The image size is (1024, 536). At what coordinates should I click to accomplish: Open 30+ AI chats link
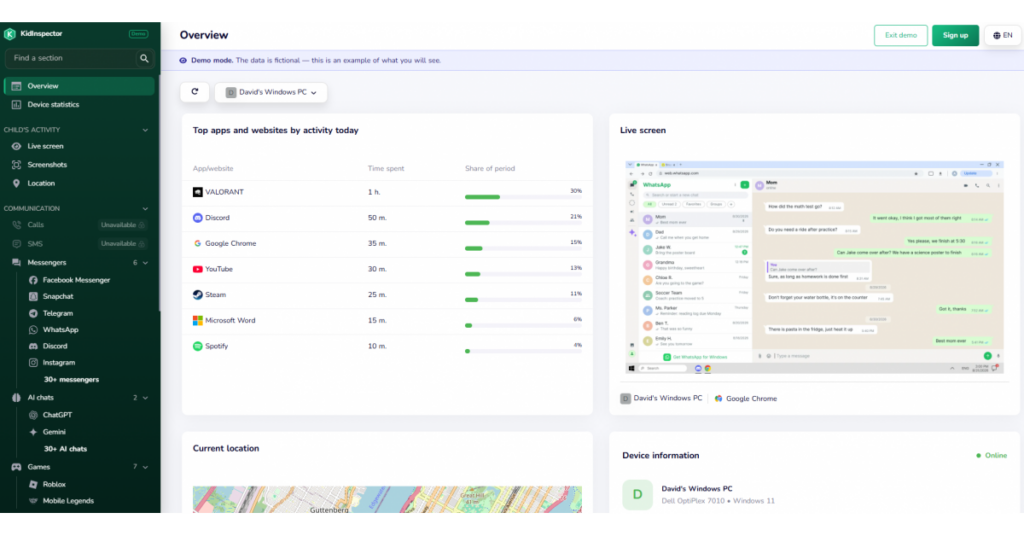(x=65, y=449)
